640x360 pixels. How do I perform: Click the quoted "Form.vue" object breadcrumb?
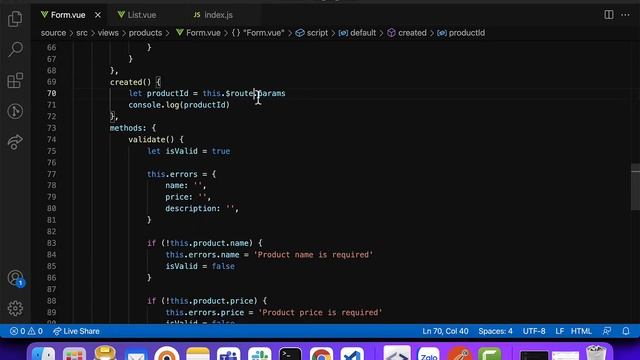(258, 33)
